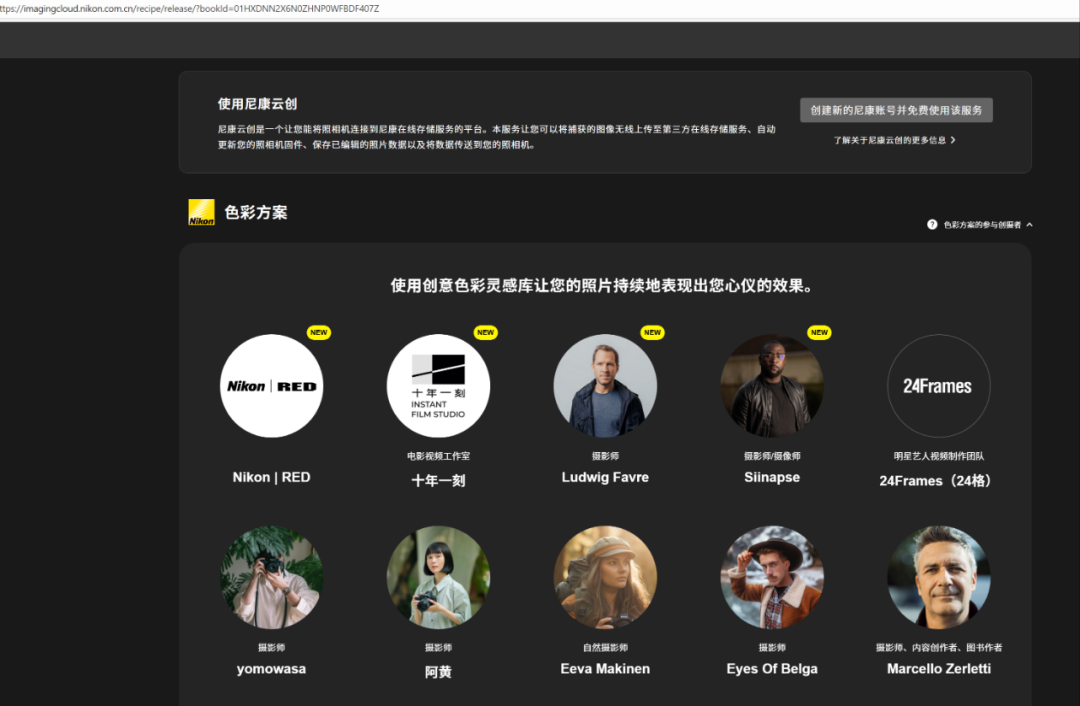The width and height of the screenshot is (1080, 706).
Task: Click the 使用尼康云创 heading
Action: [258, 104]
